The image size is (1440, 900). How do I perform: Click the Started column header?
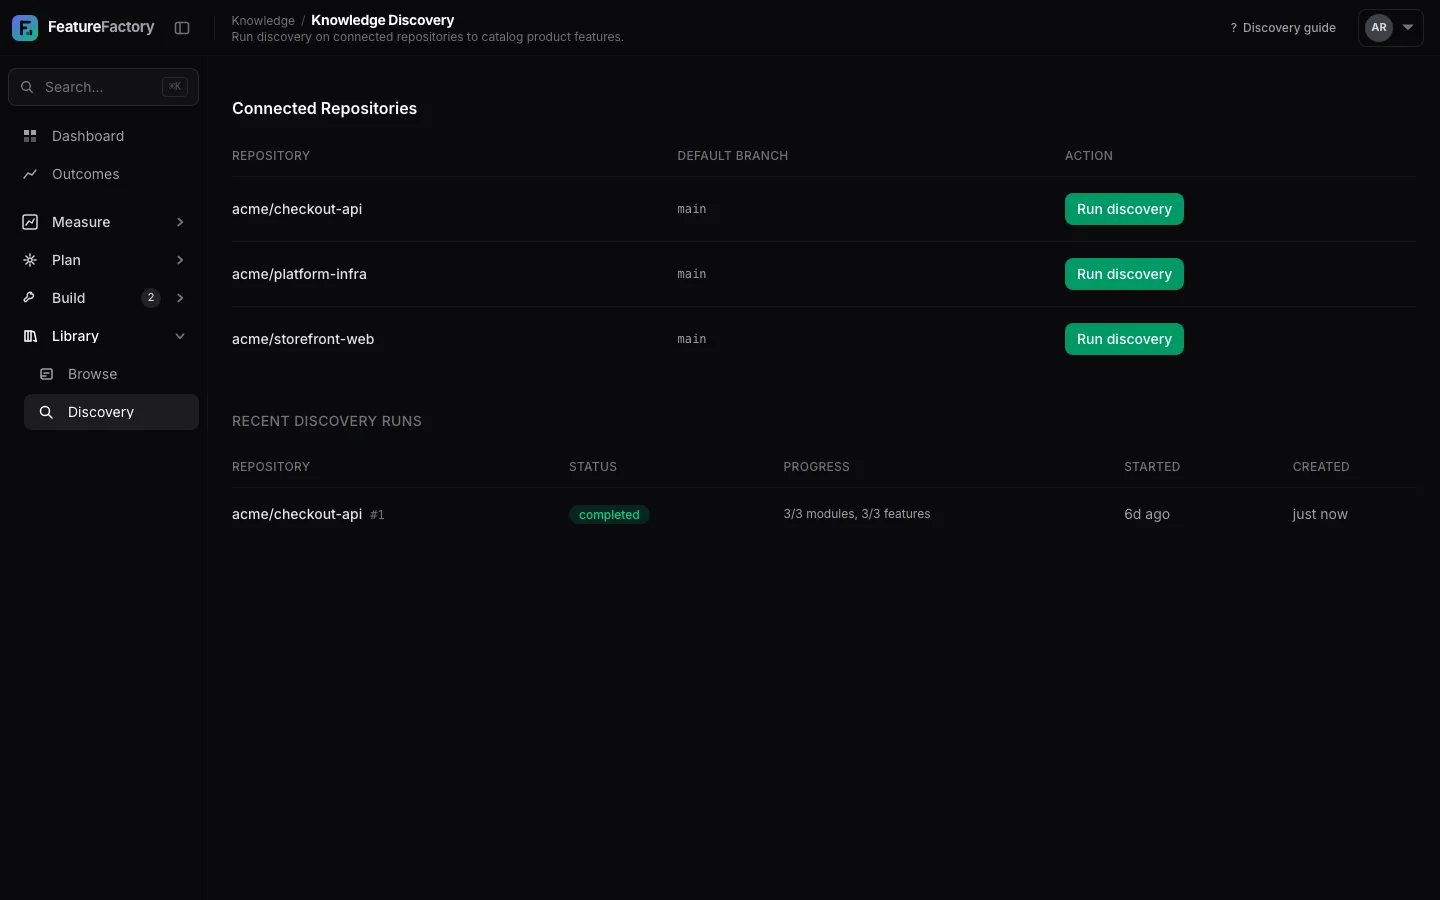point(1152,467)
